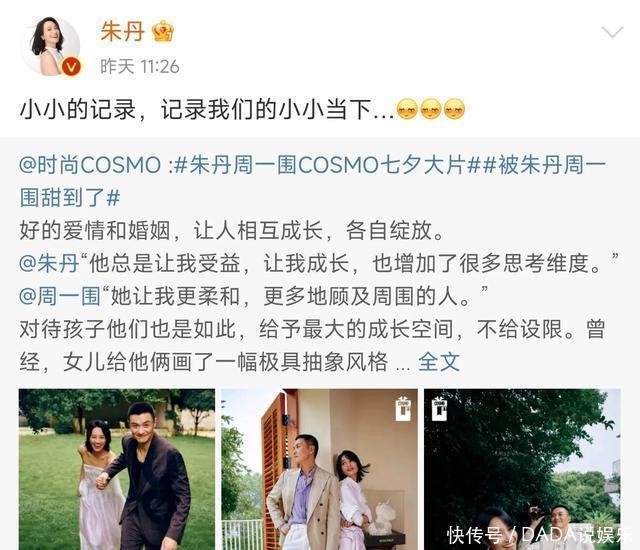
Task: Expand the post options chevron
Action: 612,32
